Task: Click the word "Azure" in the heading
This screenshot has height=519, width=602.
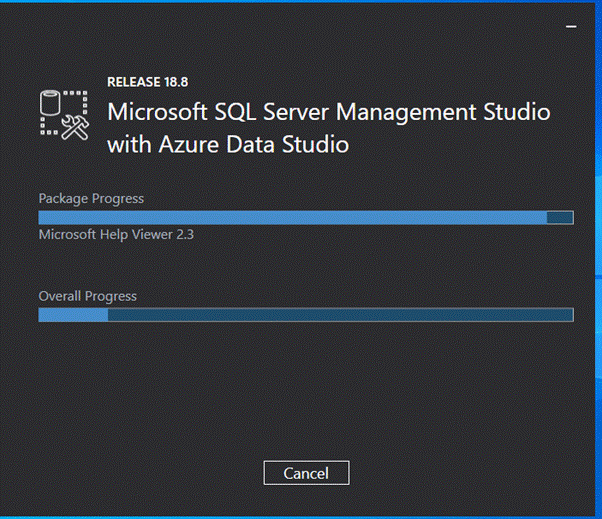Action: (185, 144)
